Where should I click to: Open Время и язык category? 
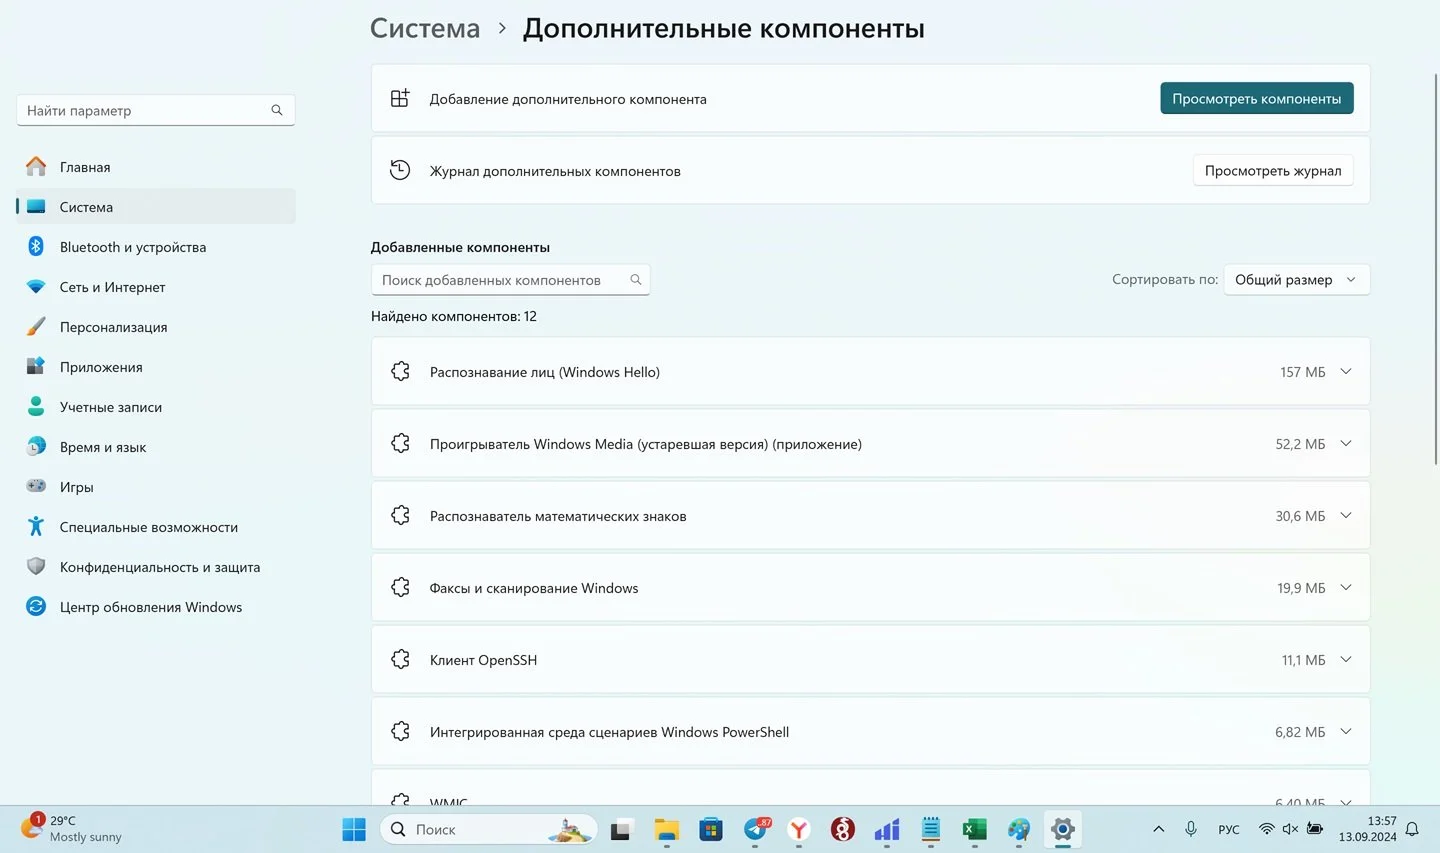tap(156, 447)
